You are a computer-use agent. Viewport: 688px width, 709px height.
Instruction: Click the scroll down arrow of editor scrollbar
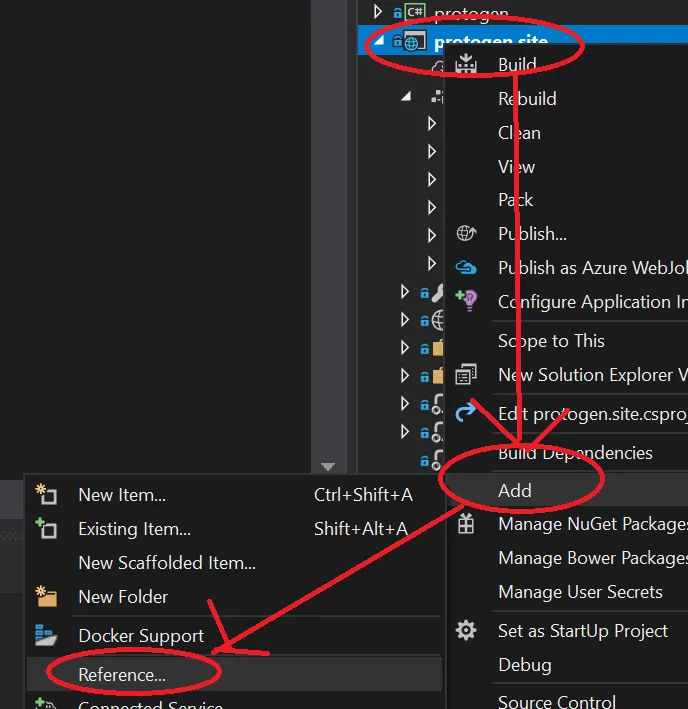pyautogui.click(x=328, y=467)
